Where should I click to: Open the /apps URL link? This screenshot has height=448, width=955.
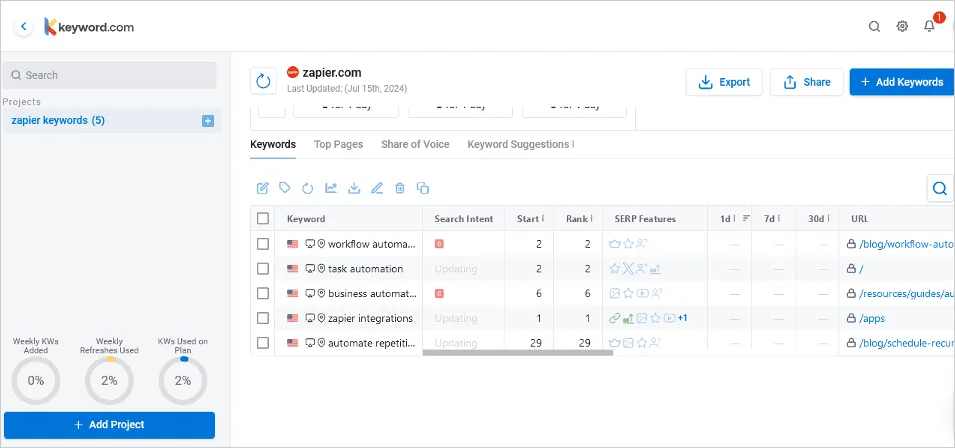[x=872, y=318]
